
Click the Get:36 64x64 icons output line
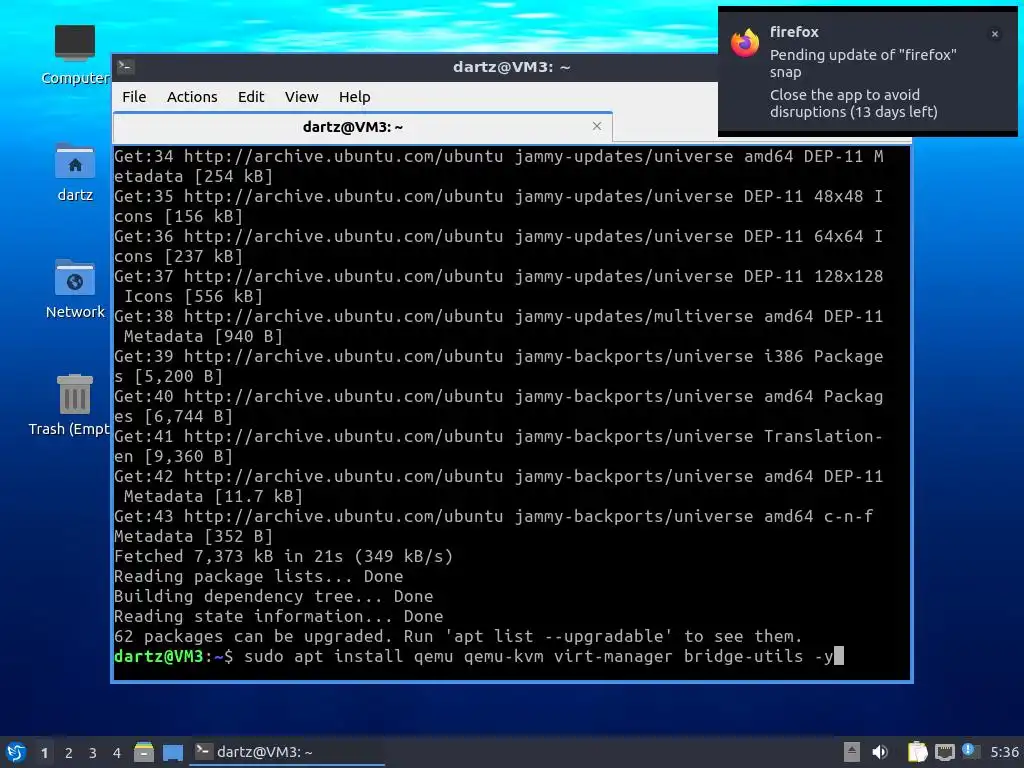pos(499,246)
